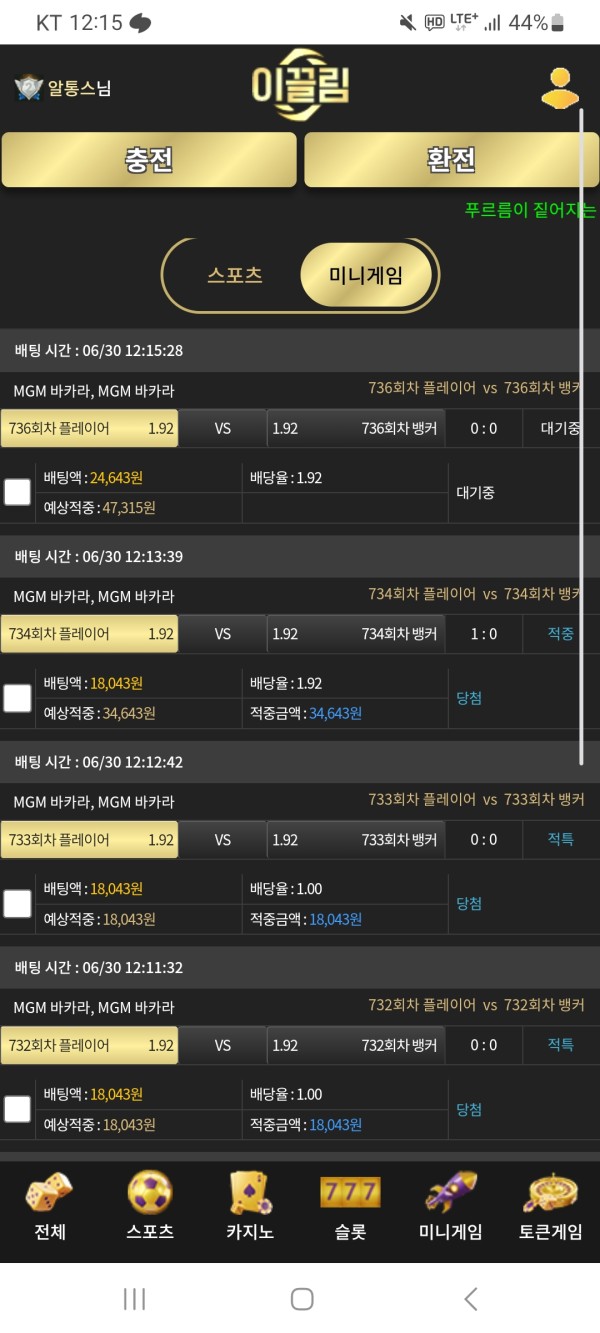The width and height of the screenshot is (600, 1333).
Task: Tap the 충전 button
Action: tap(149, 160)
